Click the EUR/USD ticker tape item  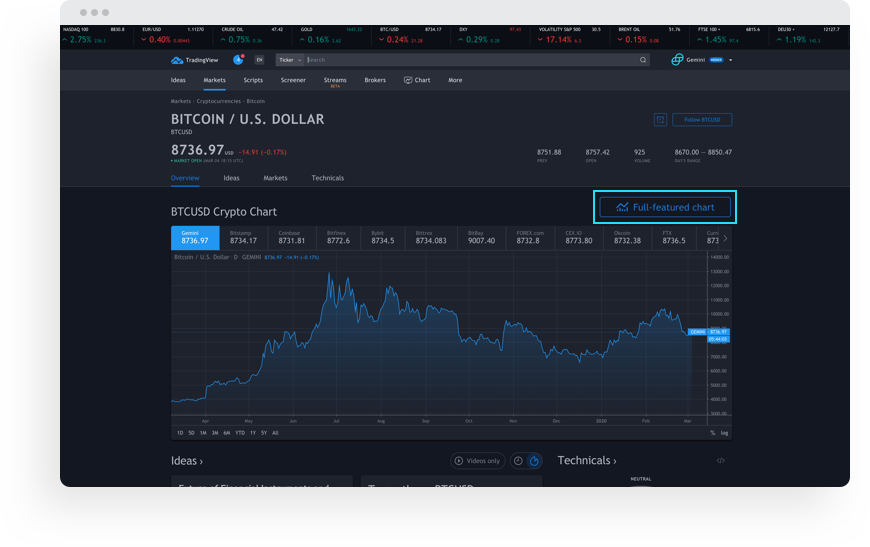pos(173,36)
